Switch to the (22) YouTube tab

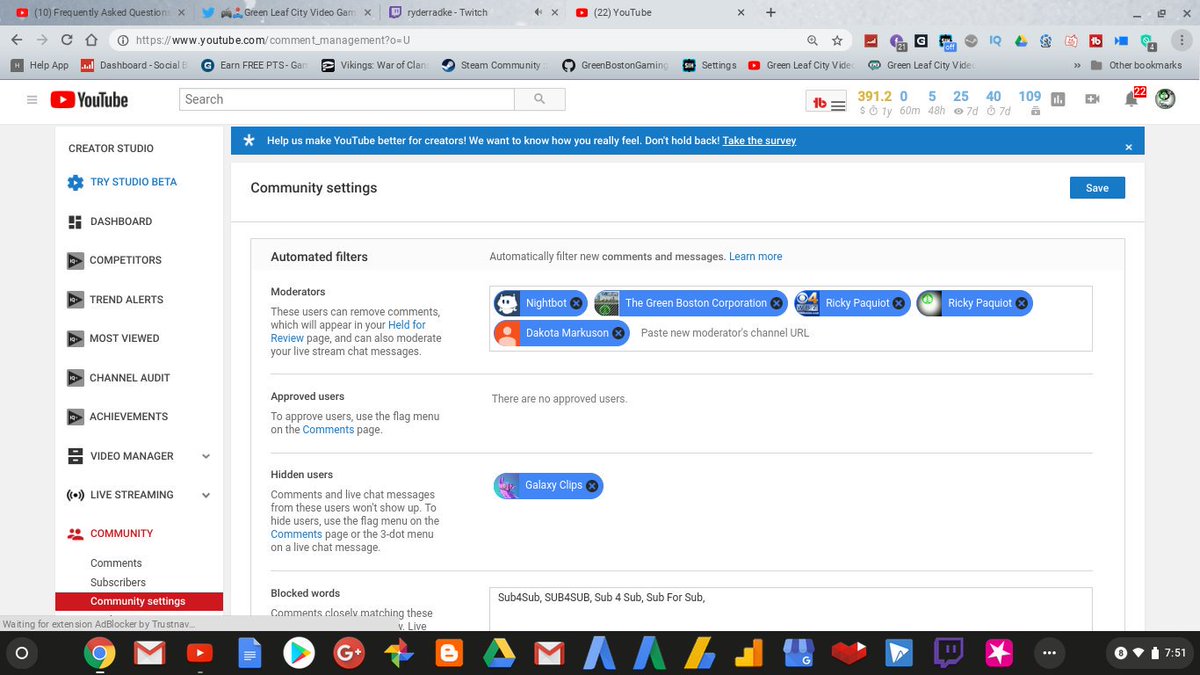click(660, 12)
